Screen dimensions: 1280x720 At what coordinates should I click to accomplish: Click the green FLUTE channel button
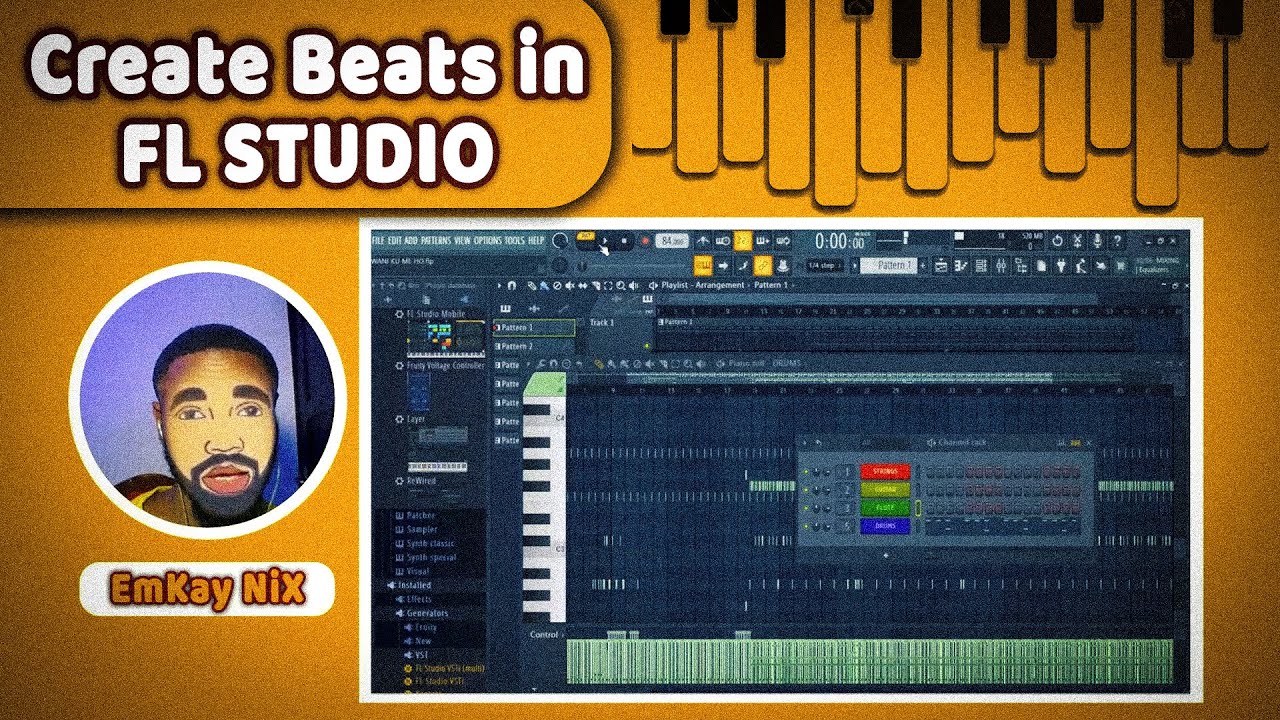(x=885, y=508)
